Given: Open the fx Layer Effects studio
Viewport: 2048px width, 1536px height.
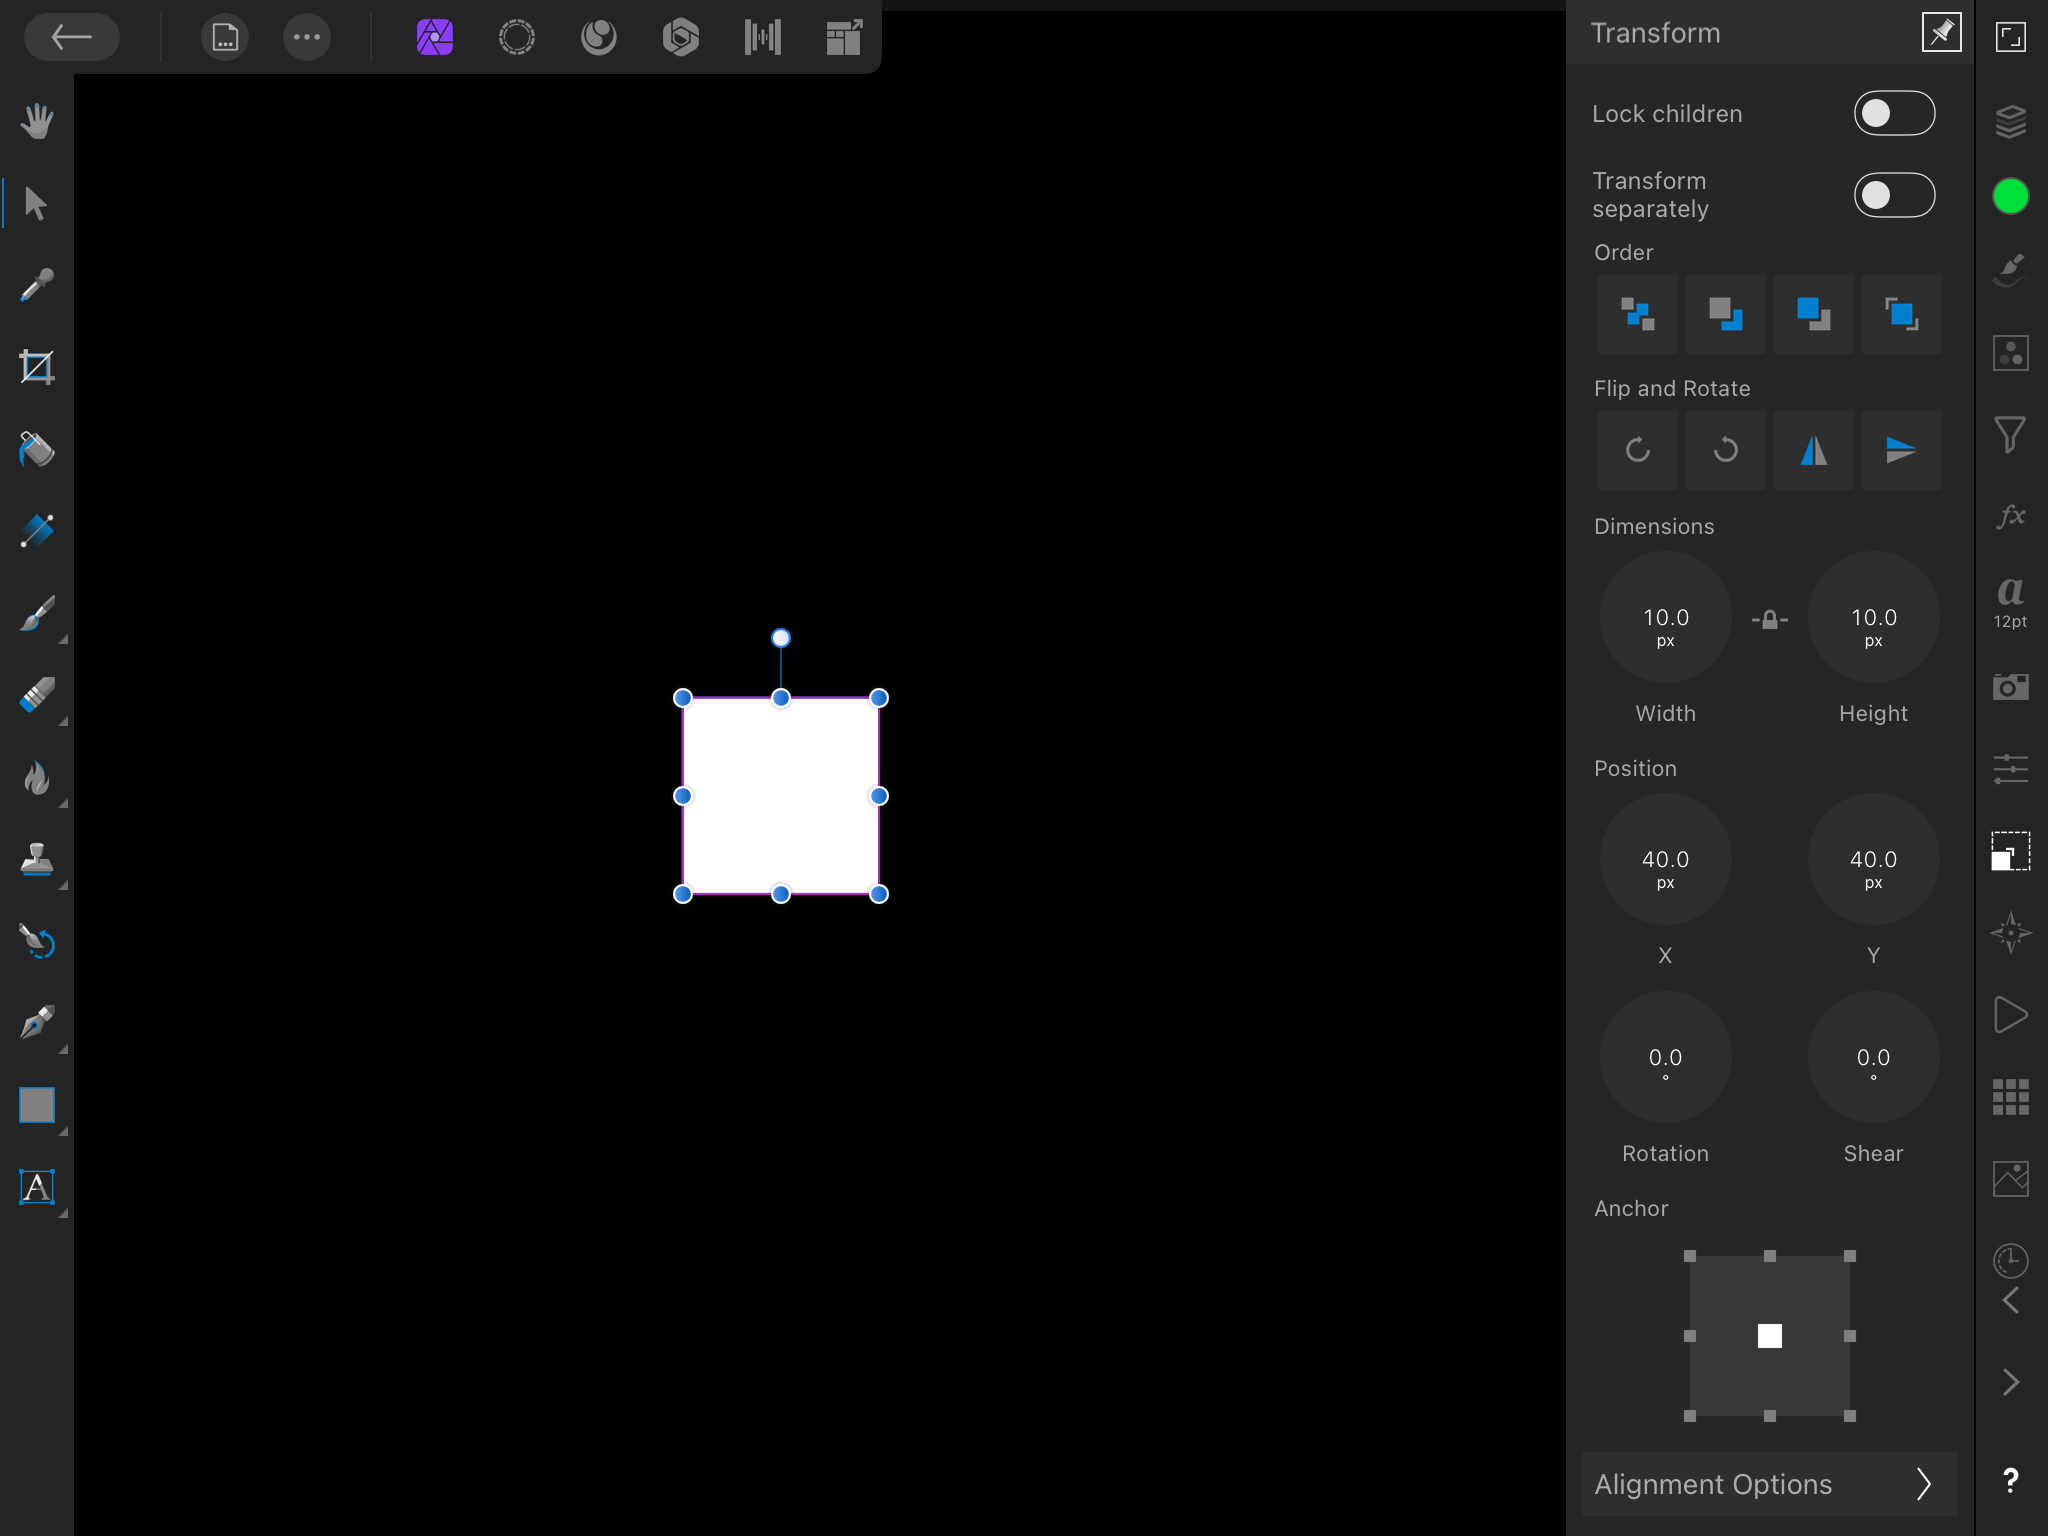Looking at the screenshot, I should tap(2010, 517).
